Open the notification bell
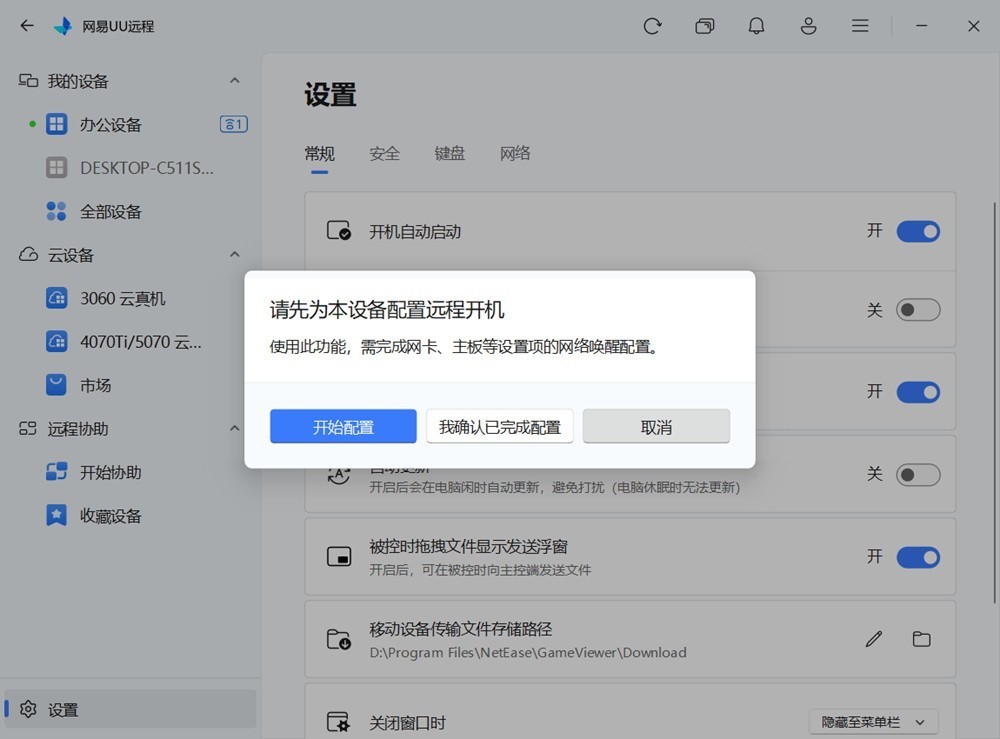The height and width of the screenshot is (739, 1000). [x=756, y=26]
